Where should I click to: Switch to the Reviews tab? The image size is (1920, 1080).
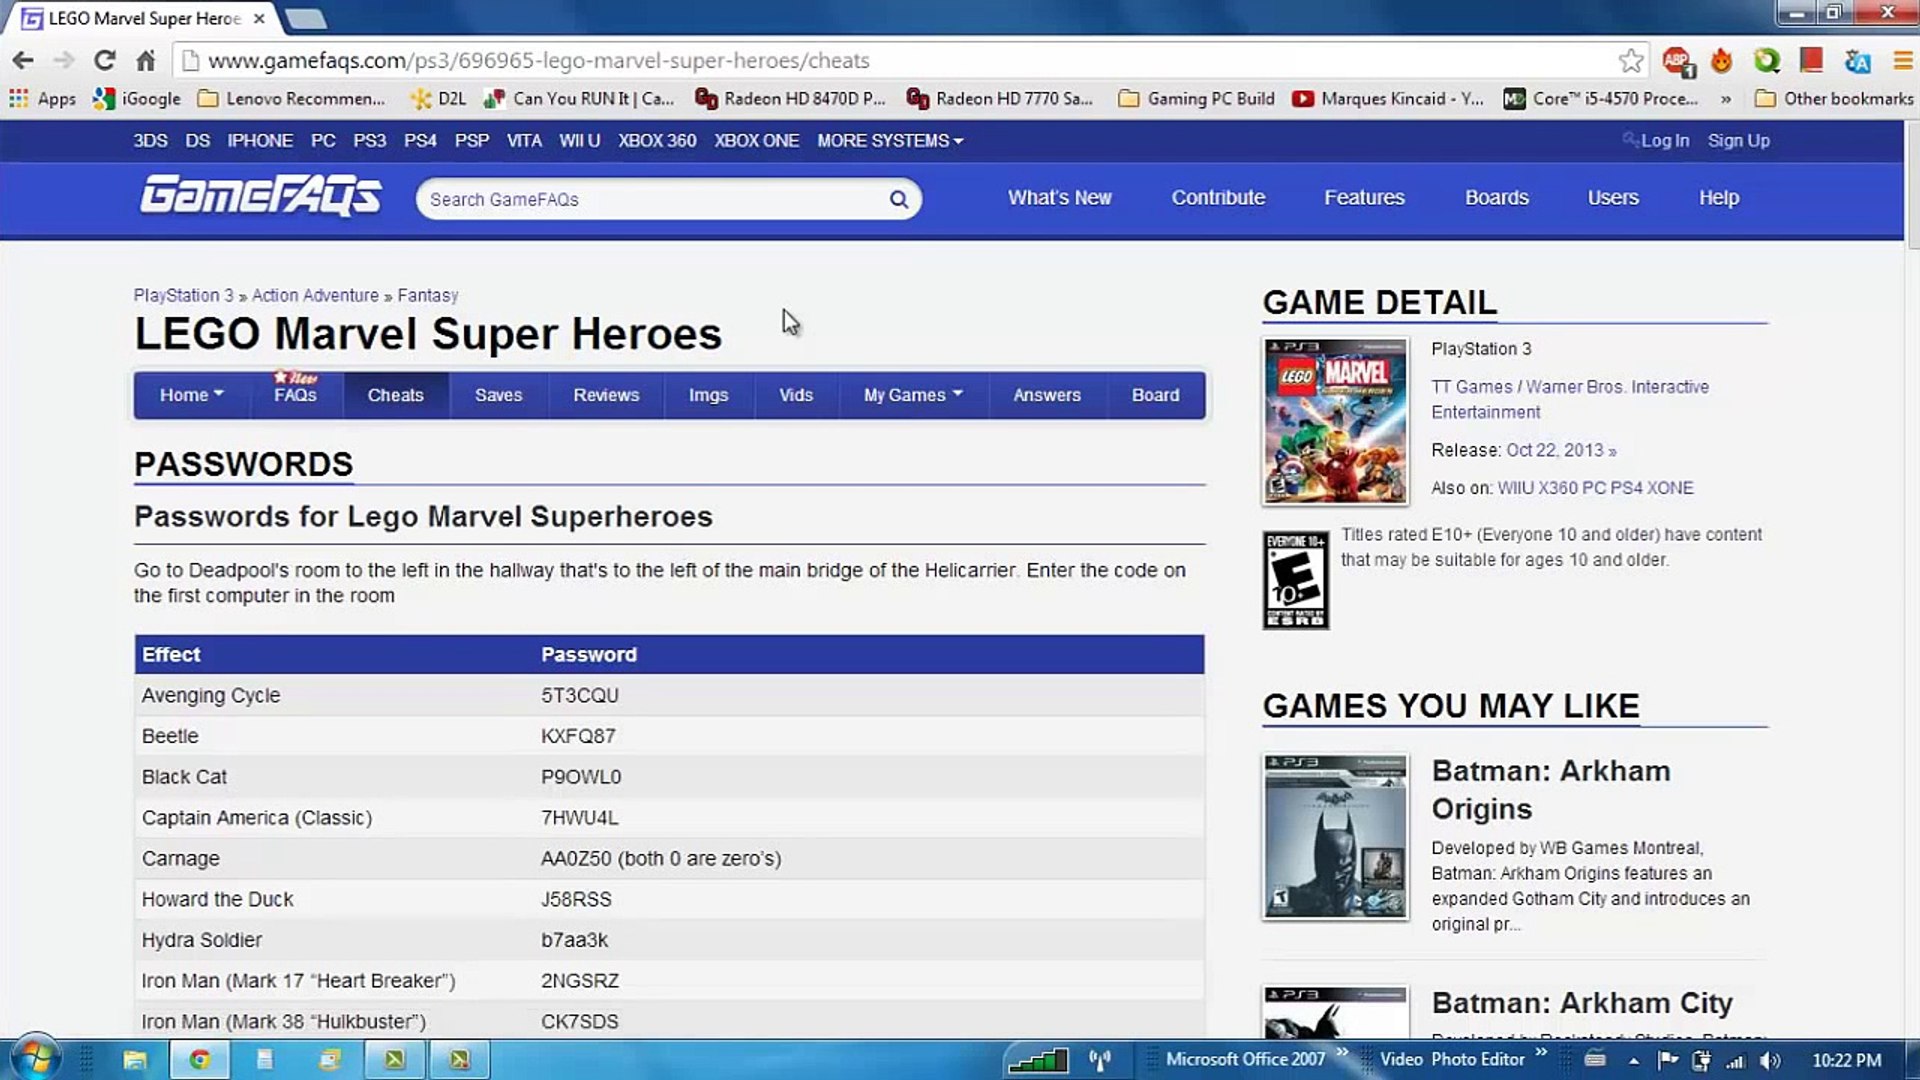[605, 395]
